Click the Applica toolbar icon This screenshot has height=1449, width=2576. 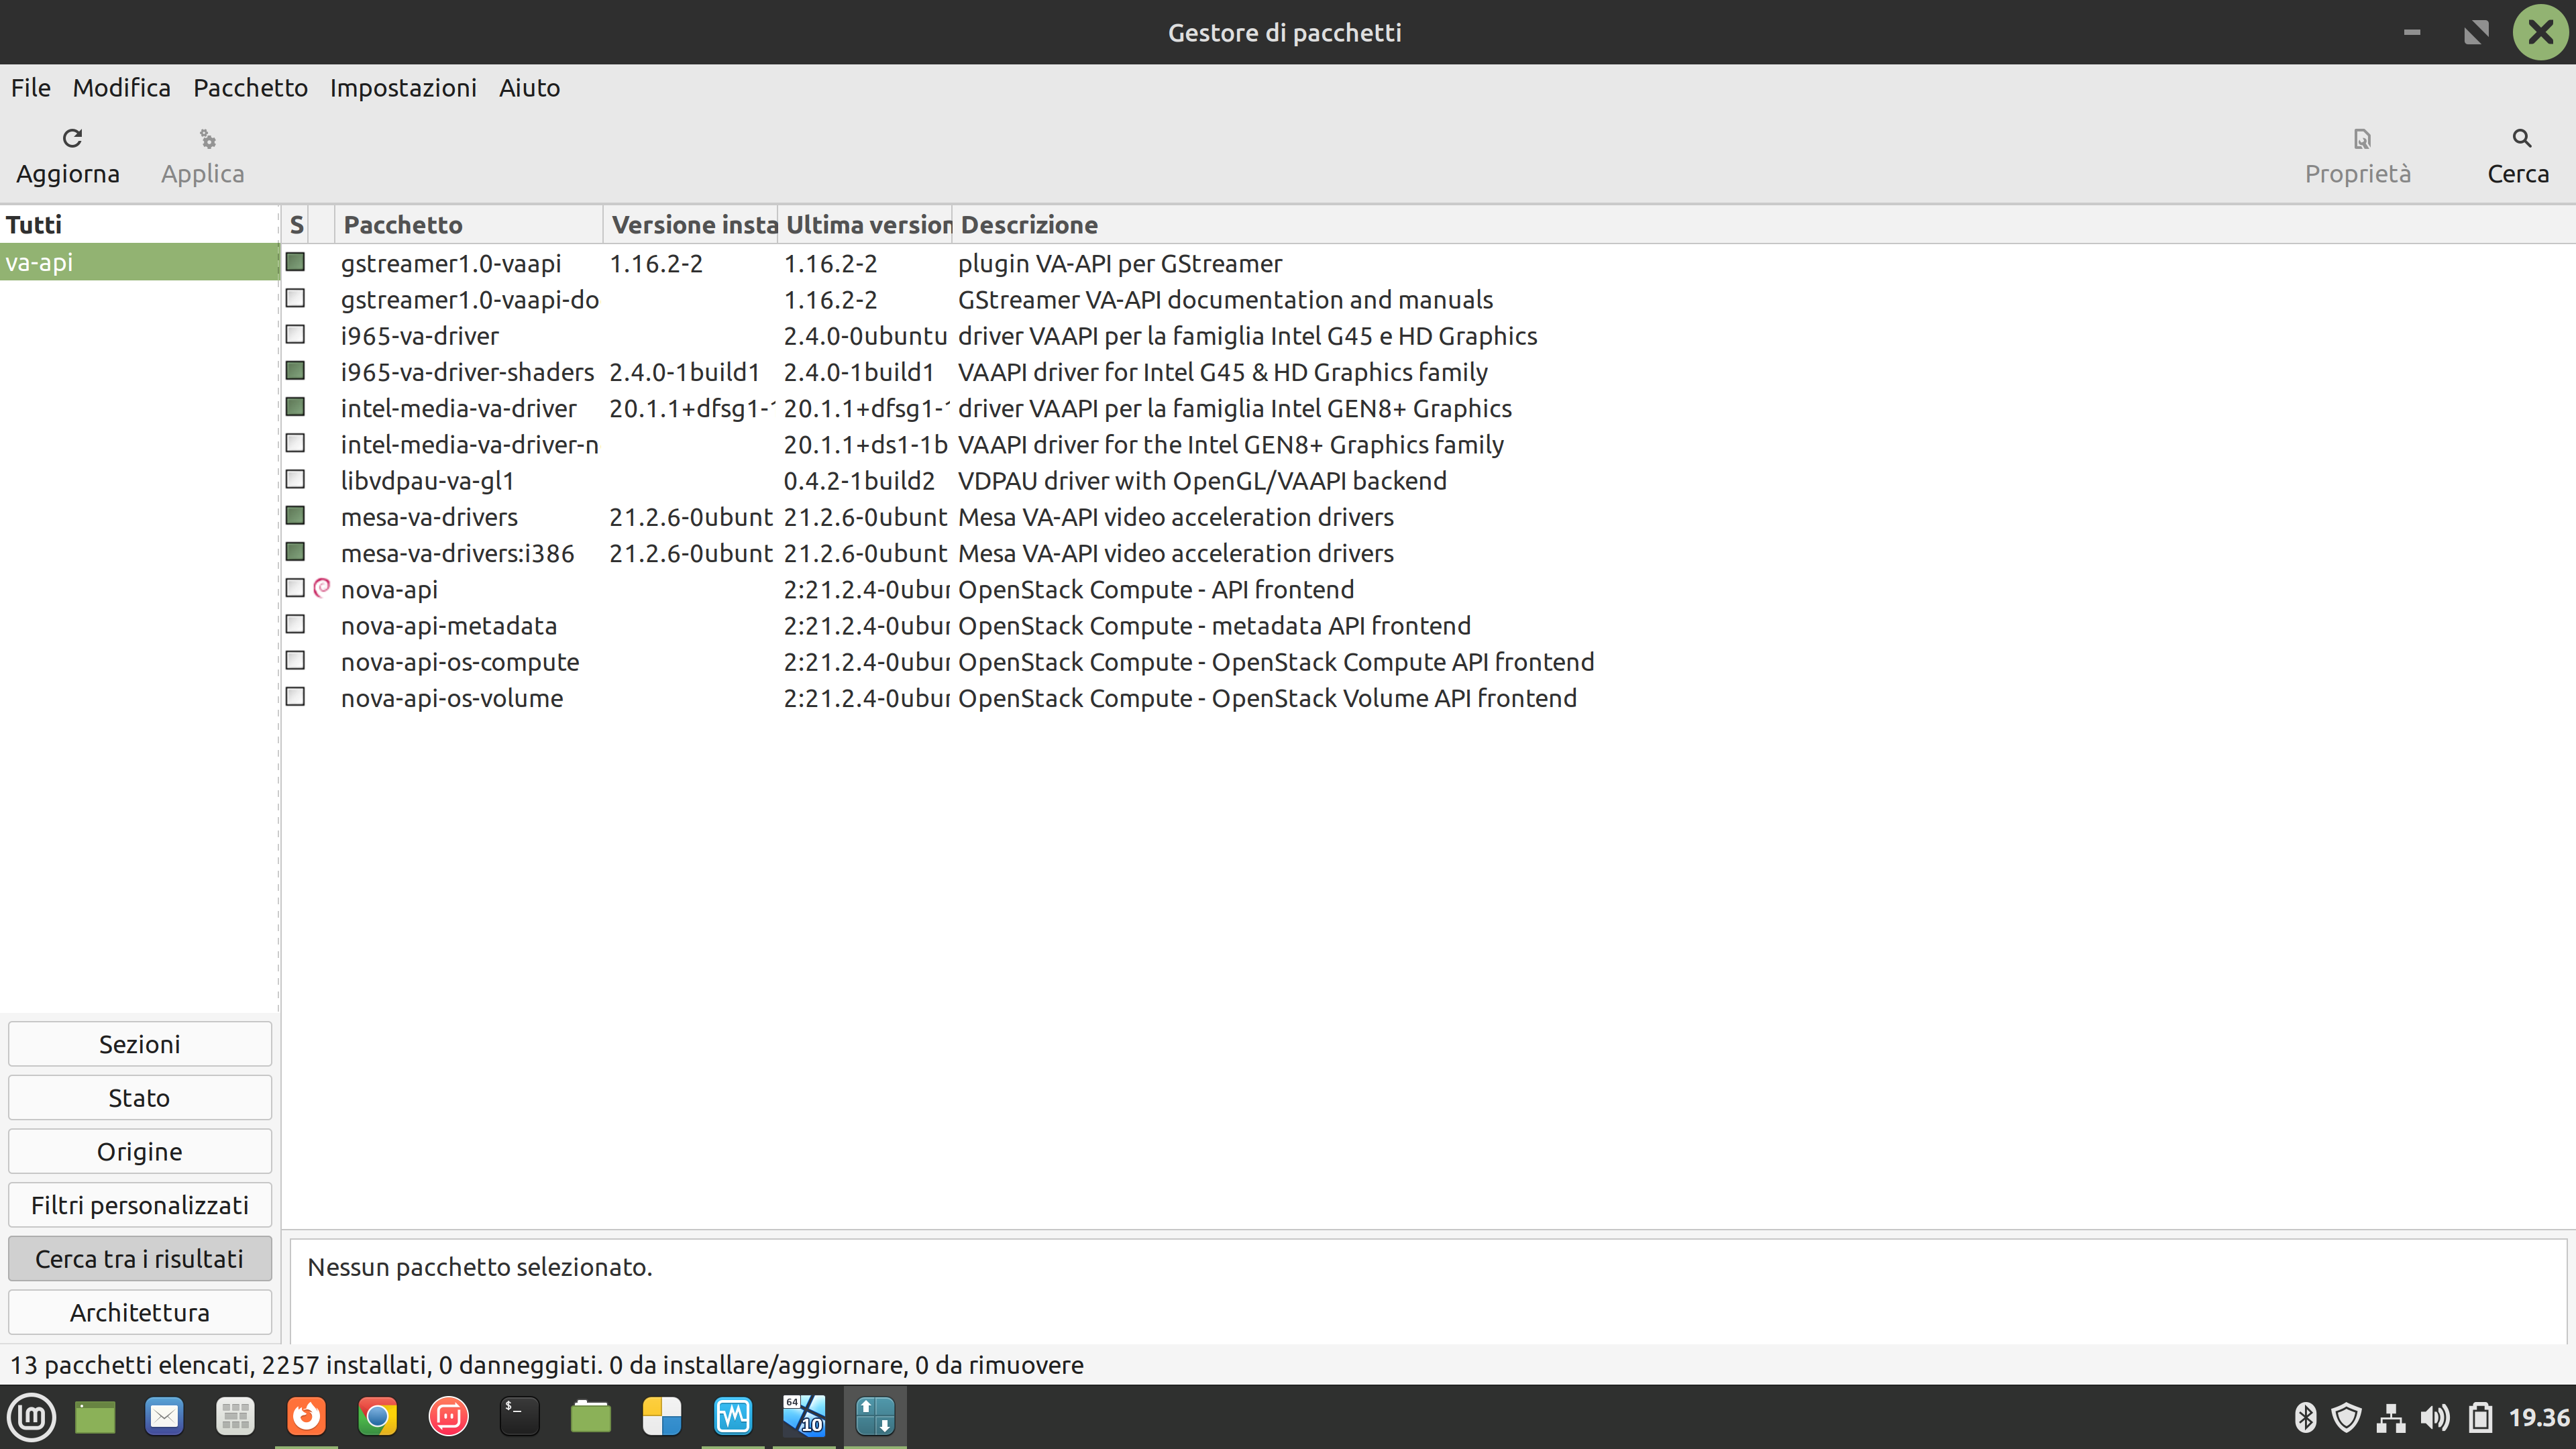(207, 138)
